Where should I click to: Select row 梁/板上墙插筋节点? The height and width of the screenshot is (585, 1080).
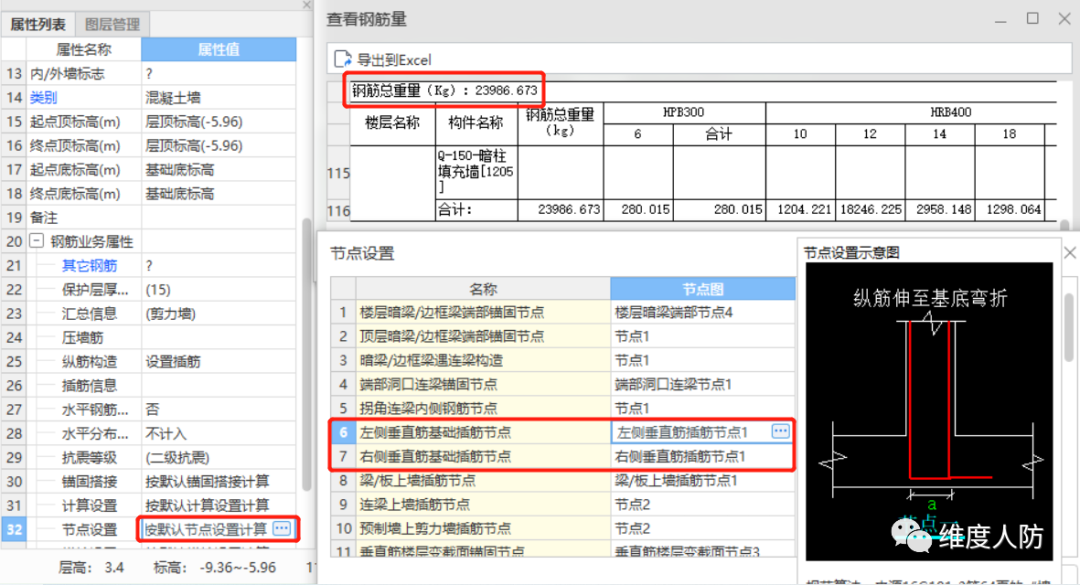pyautogui.click(x=562, y=480)
